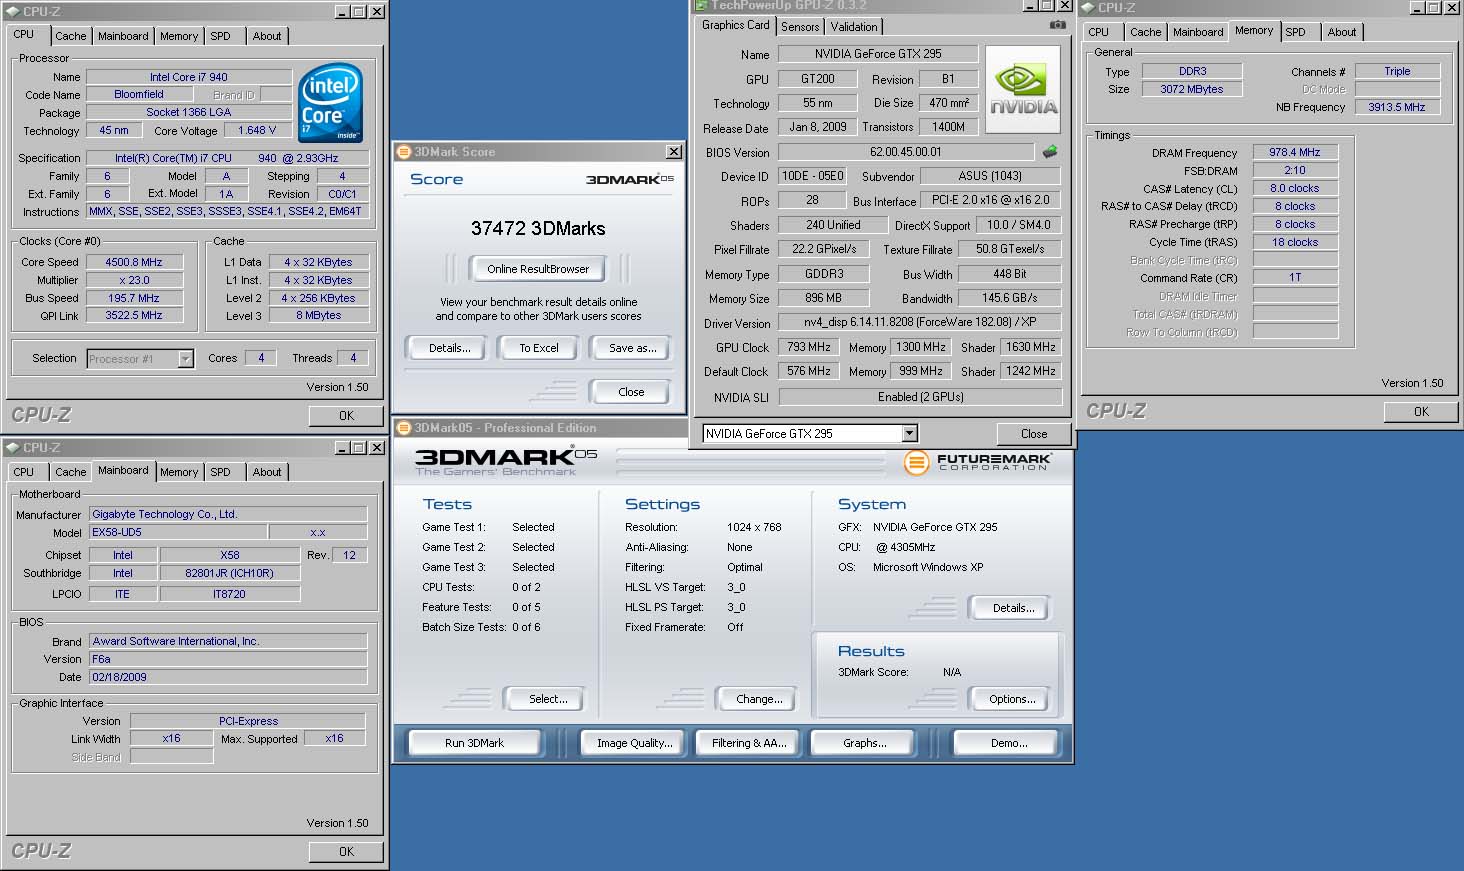The height and width of the screenshot is (871, 1464).
Task: Click the Core Voltage field 1.648 V
Action: click(257, 130)
